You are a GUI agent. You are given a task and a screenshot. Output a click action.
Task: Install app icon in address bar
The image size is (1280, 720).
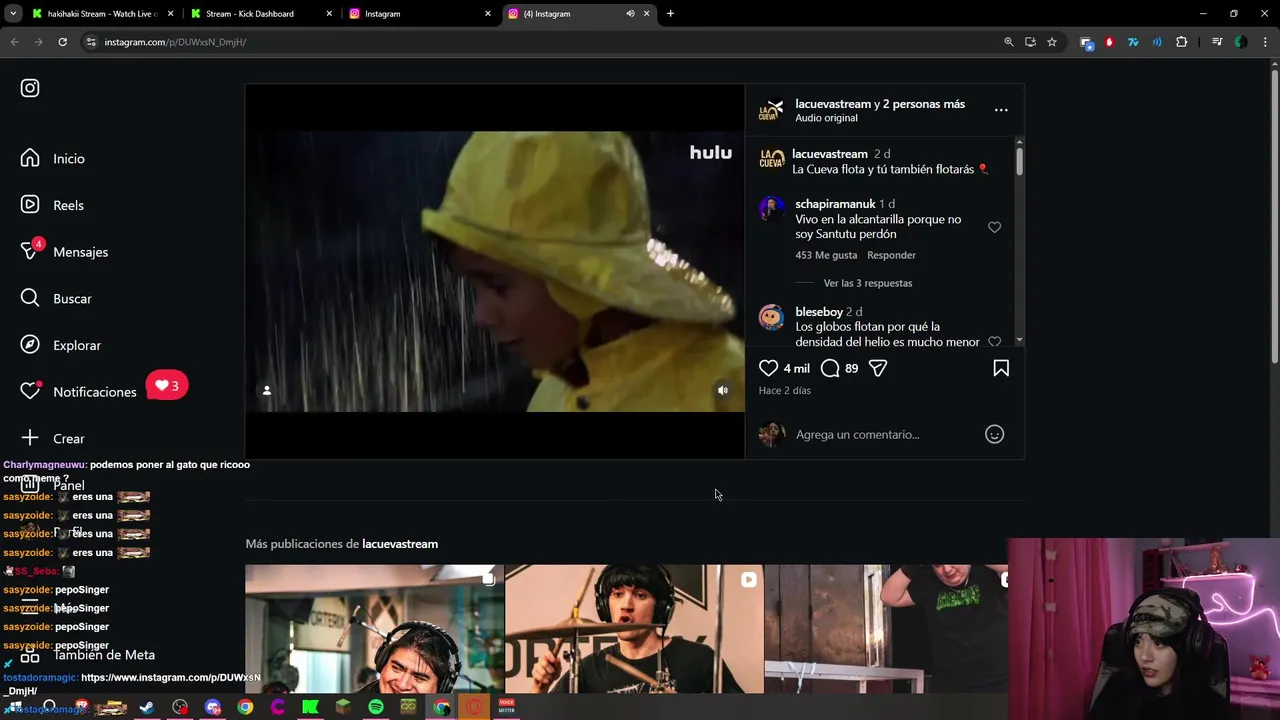pos(1030,42)
